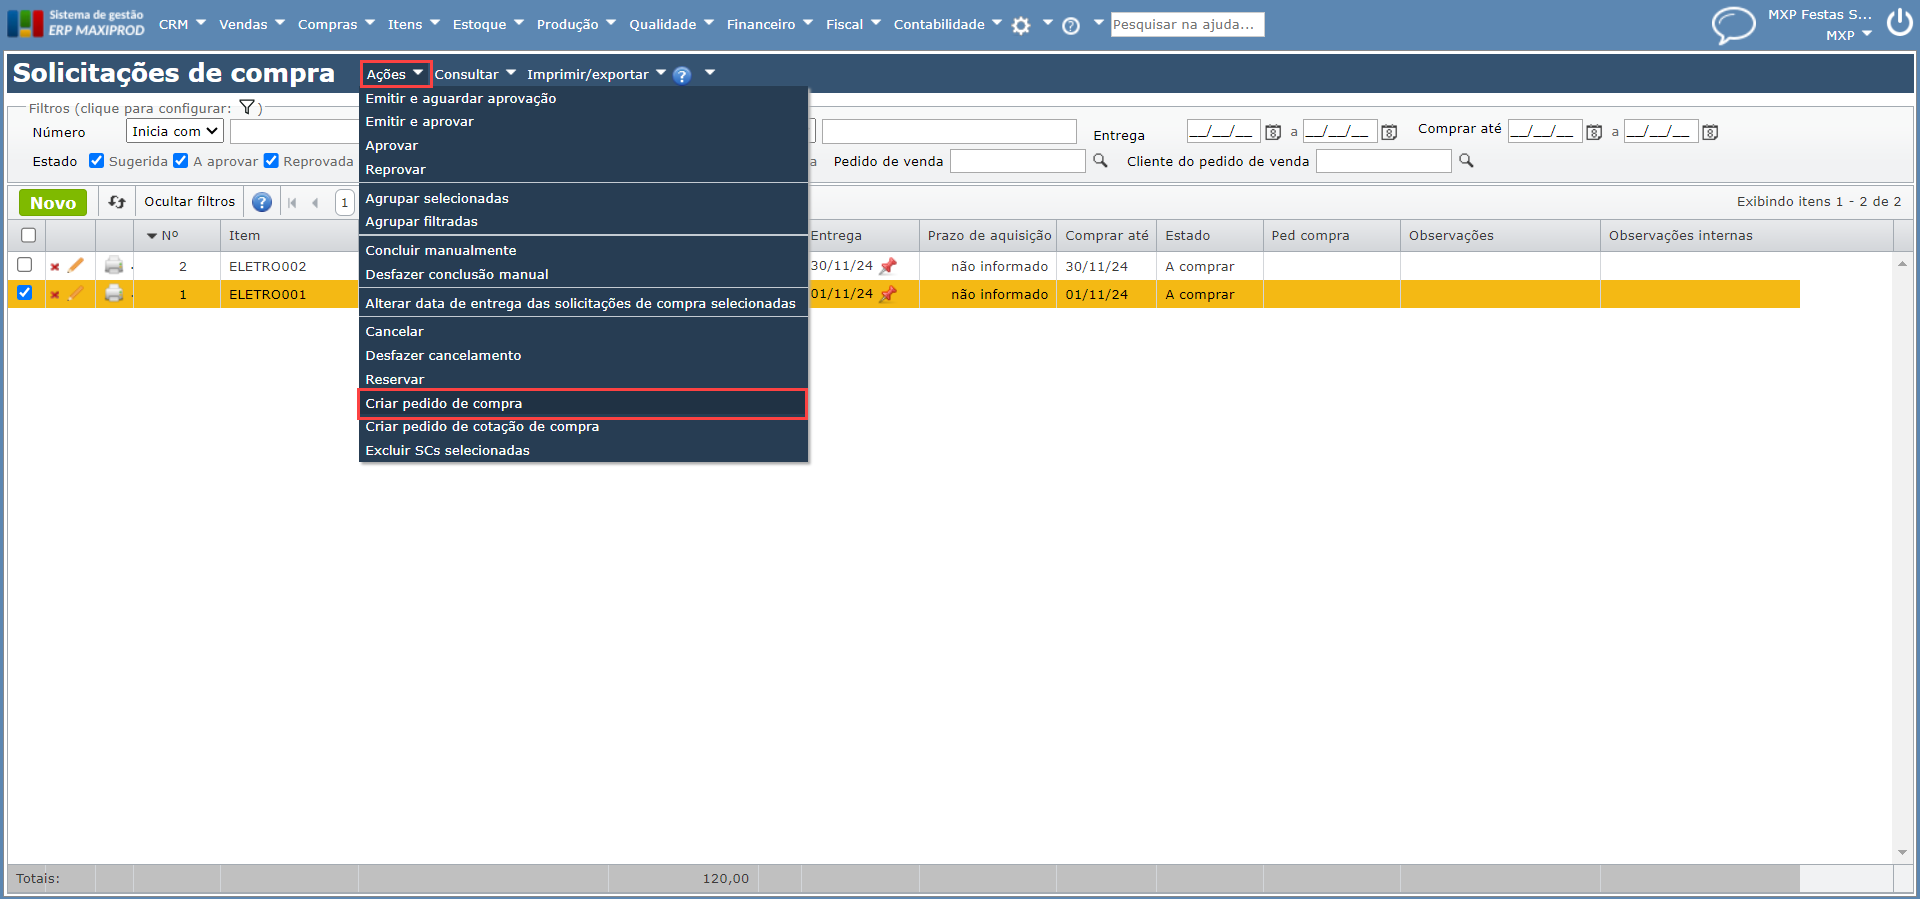
Task: Open calendar for Entrega start date
Action: (x=1273, y=132)
